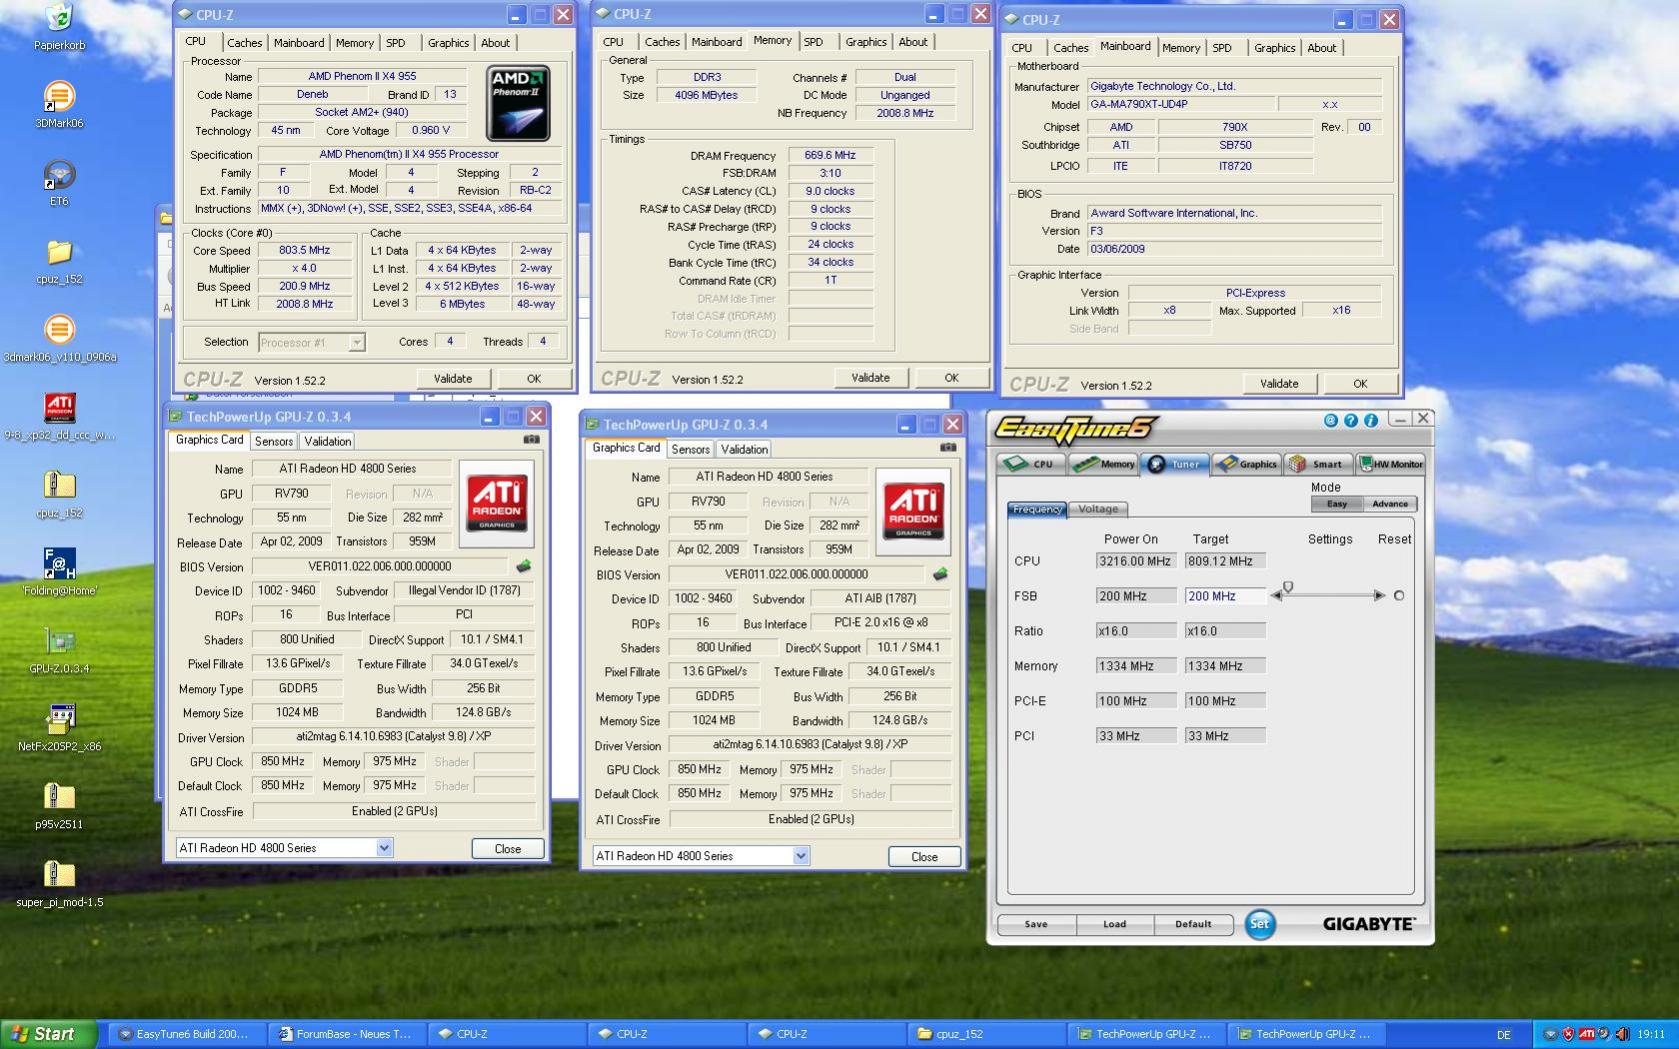The width and height of the screenshot is (1679, 1049).
Task: Click the red shield security tray icon
Action: pyautogui.click(x=1568, y=1034)
